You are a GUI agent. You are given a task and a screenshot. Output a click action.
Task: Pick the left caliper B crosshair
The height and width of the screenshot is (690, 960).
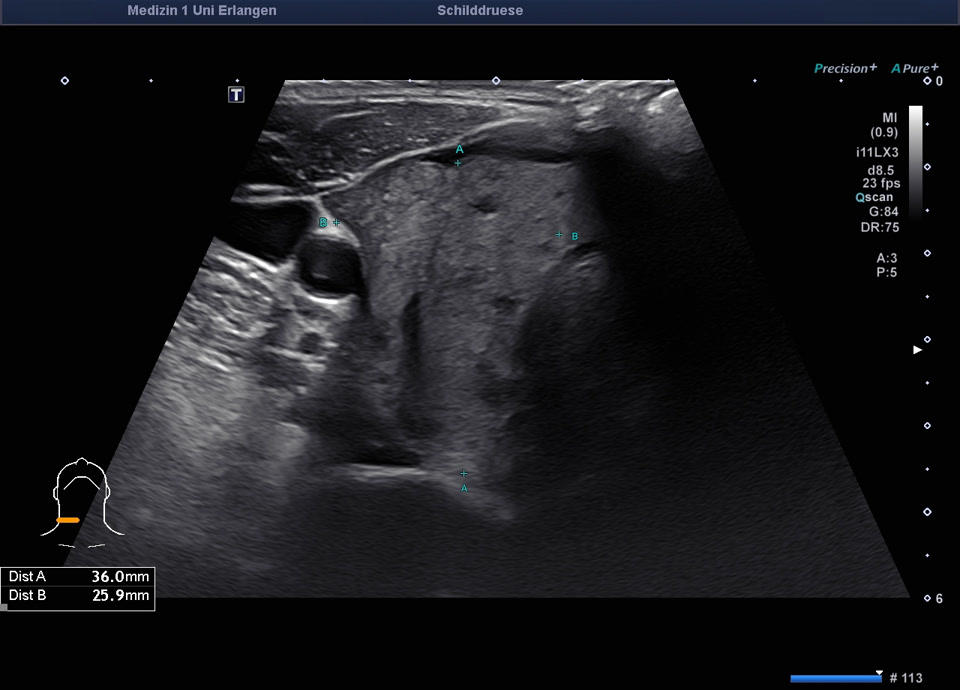(x=336, y=222)
